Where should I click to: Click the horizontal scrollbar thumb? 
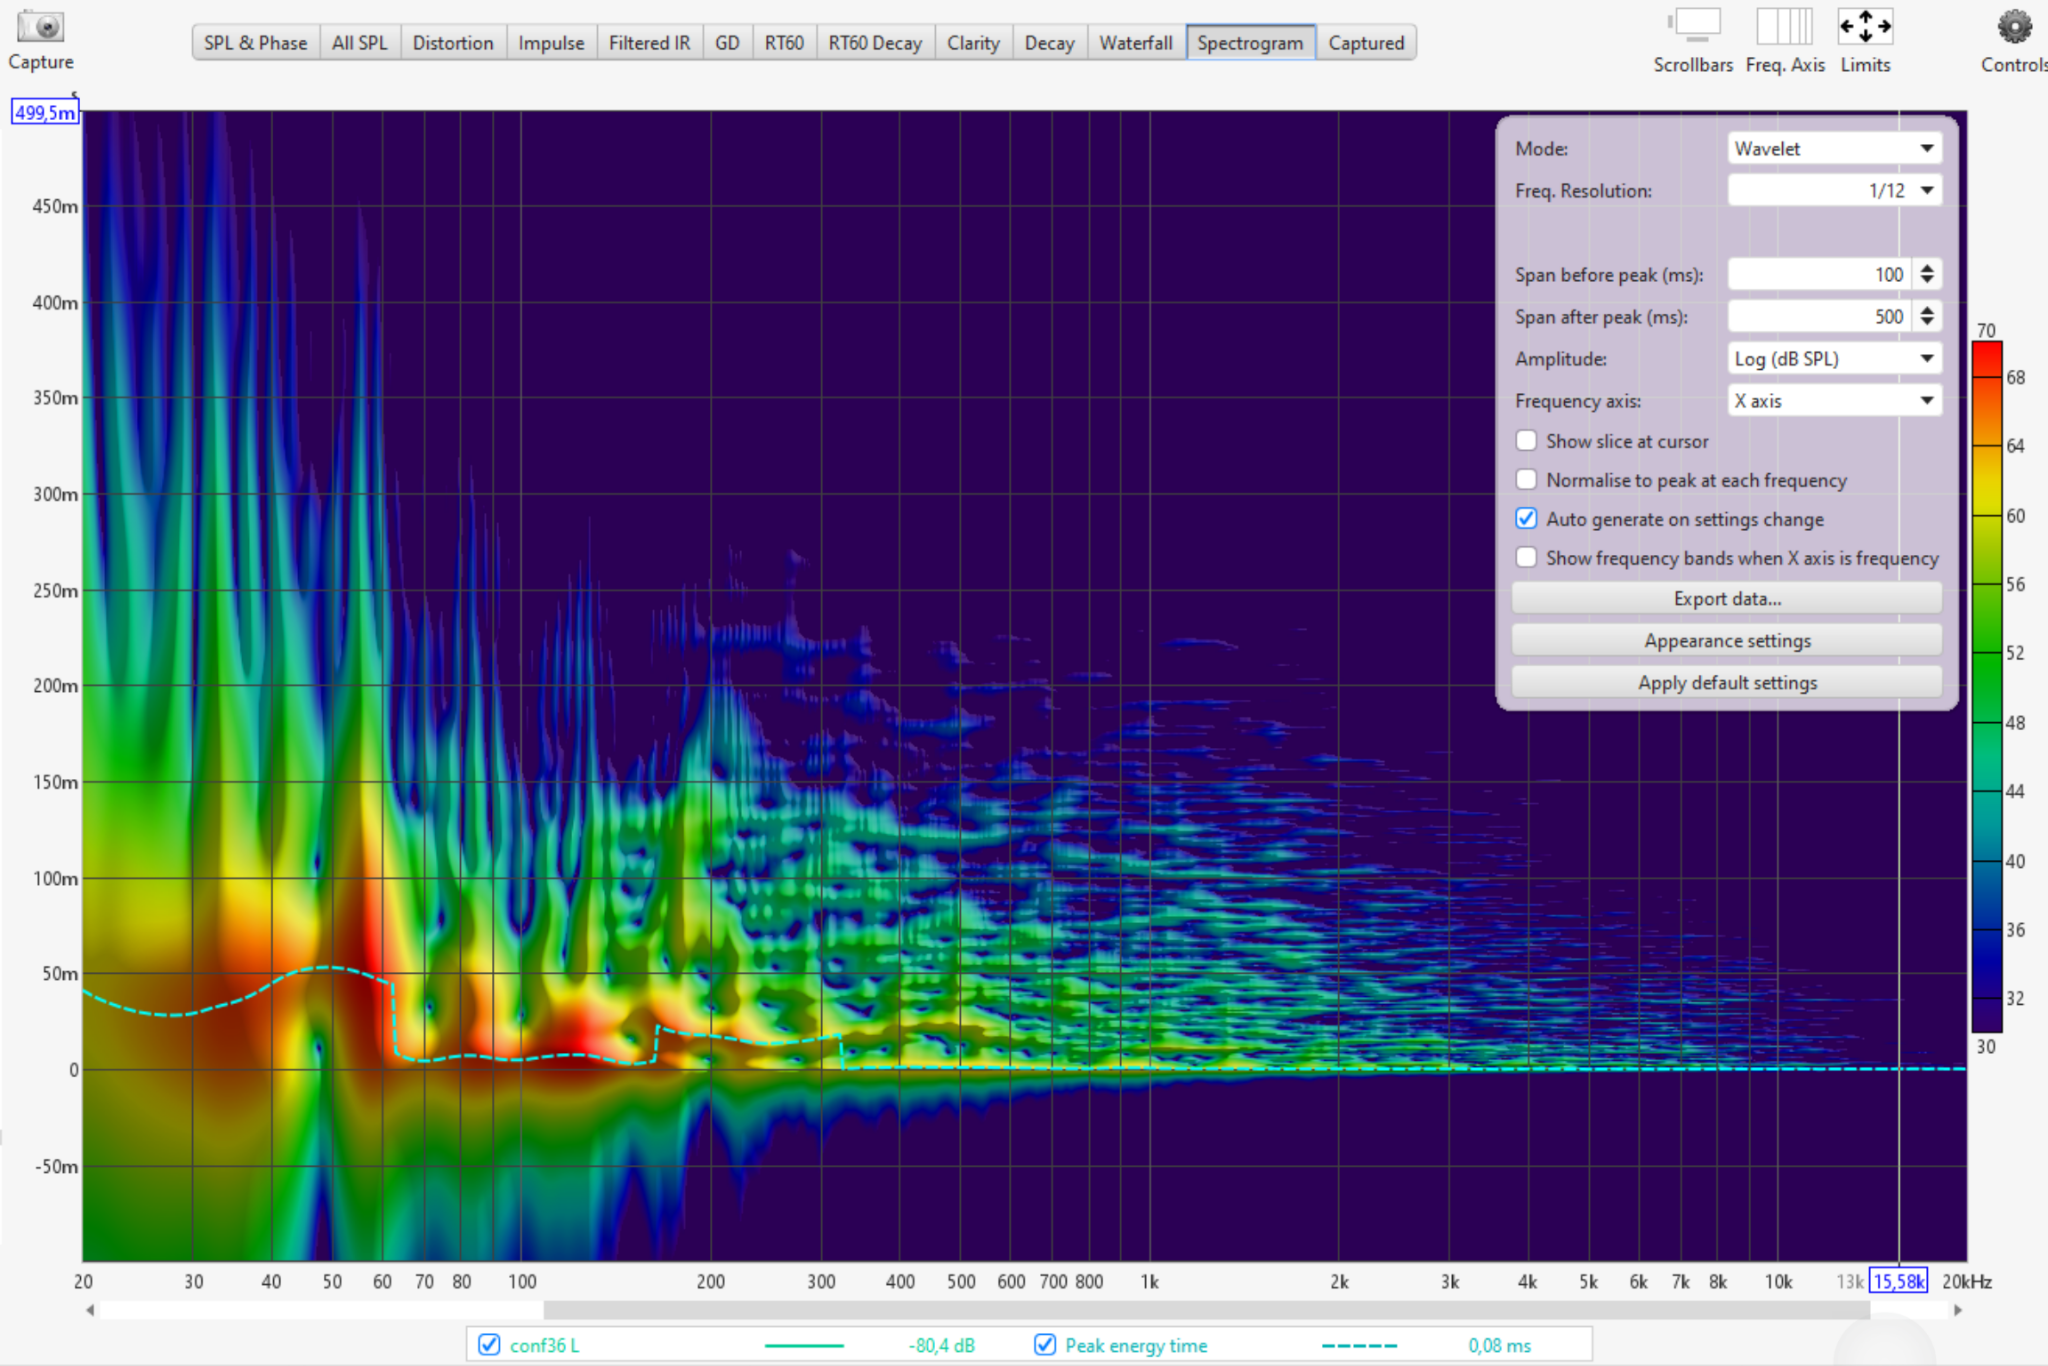point(1206,1310)
